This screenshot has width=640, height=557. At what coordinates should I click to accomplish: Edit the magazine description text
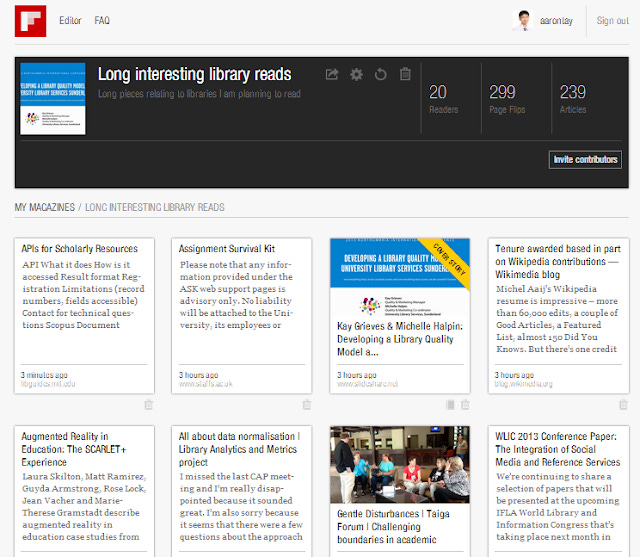tap(199, 94)
